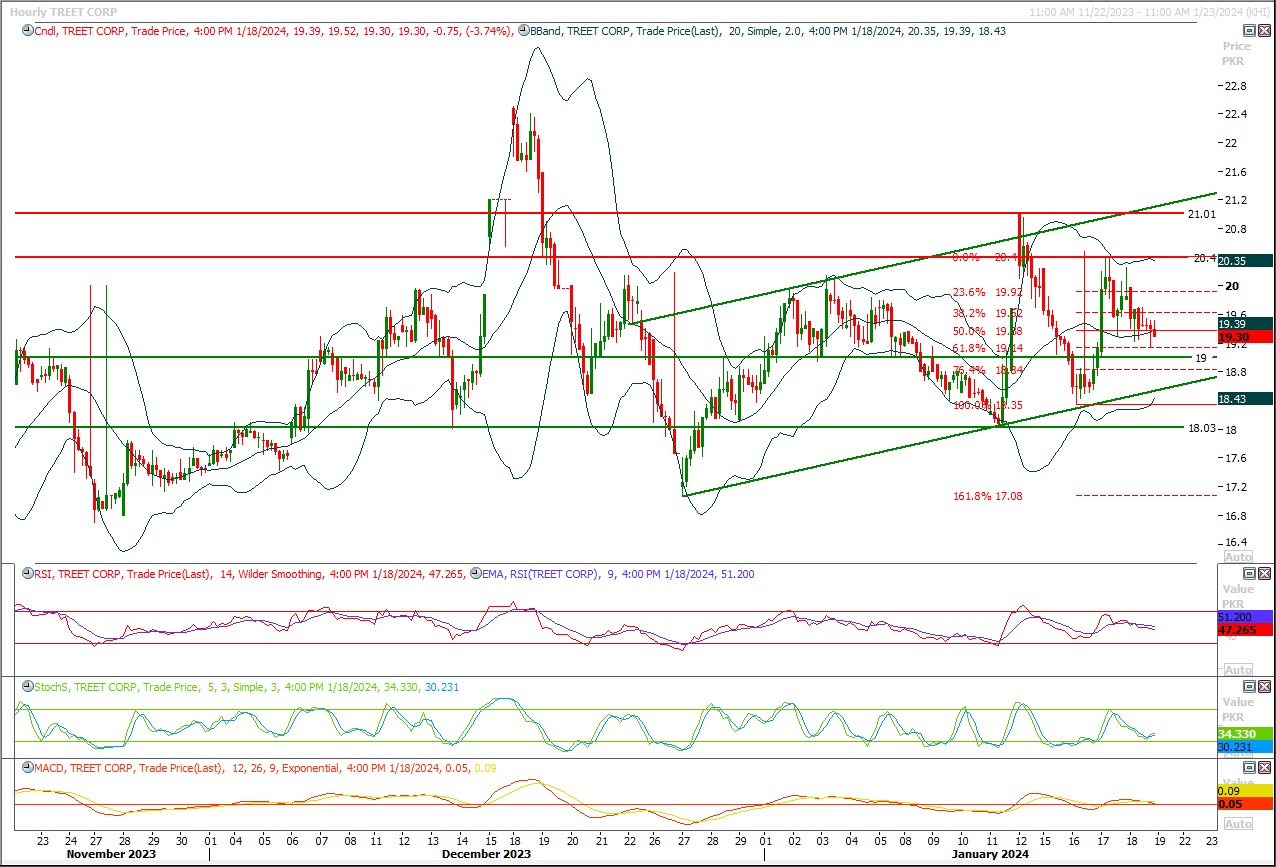The width and height of the screenshot is (1276, 867).
Task: Toggle Auto scaling on RSI pane
Action: [1238, 670]
